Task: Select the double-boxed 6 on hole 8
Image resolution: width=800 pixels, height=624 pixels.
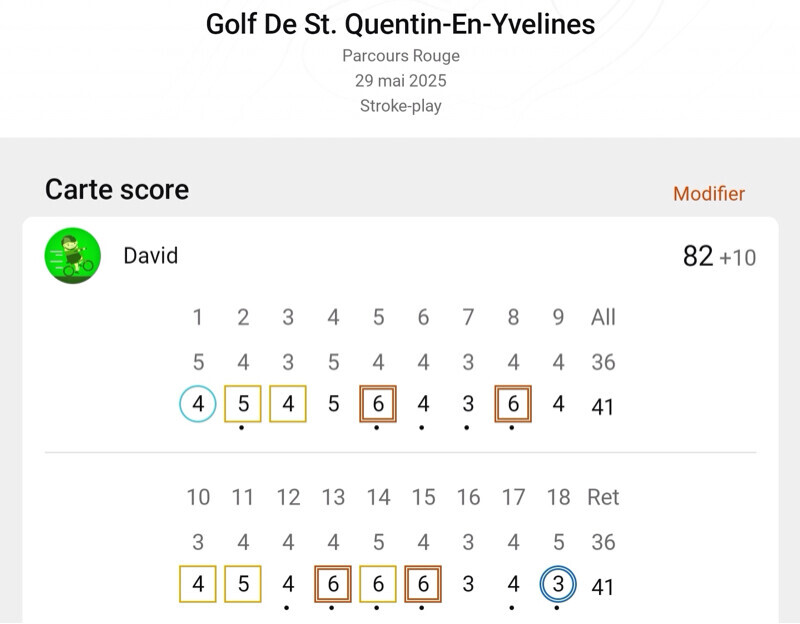Action: pyautogui.click(x=513, y=405)
